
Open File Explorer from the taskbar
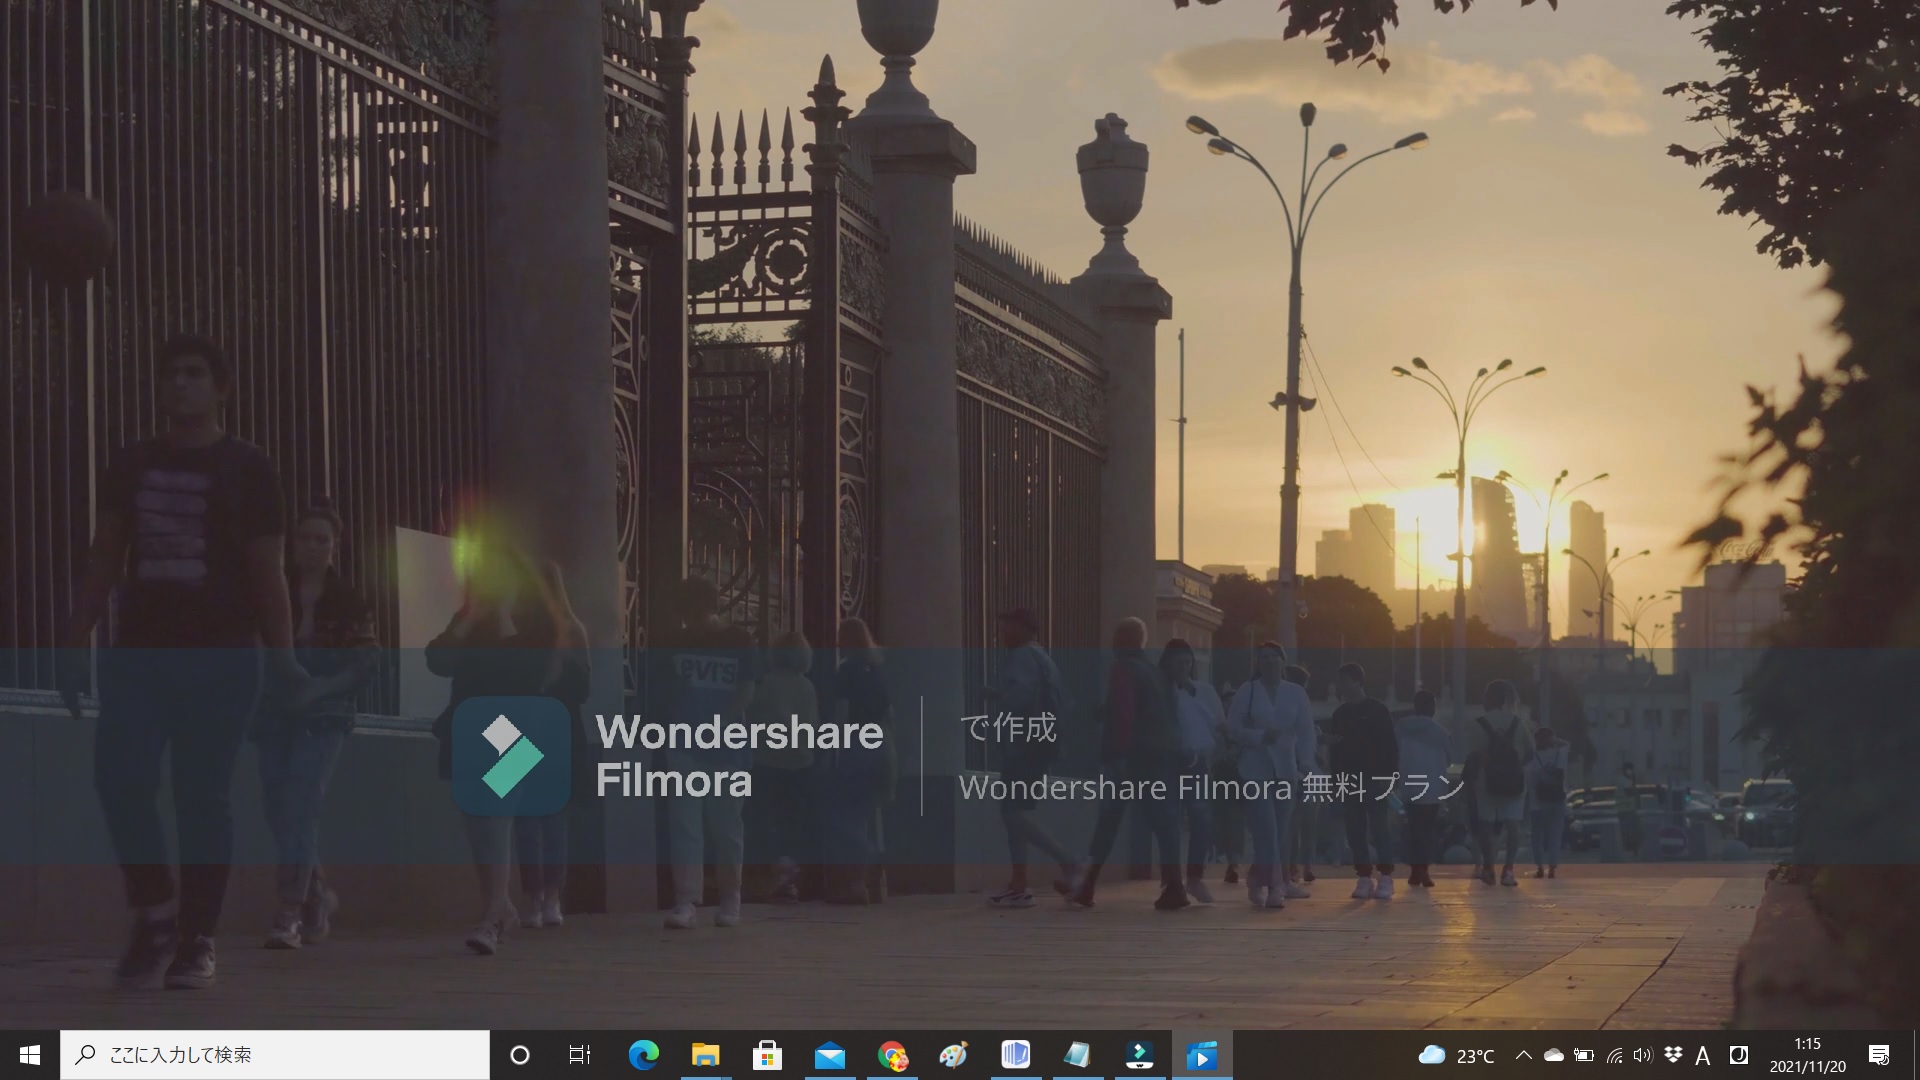[x=705, y=1055]
